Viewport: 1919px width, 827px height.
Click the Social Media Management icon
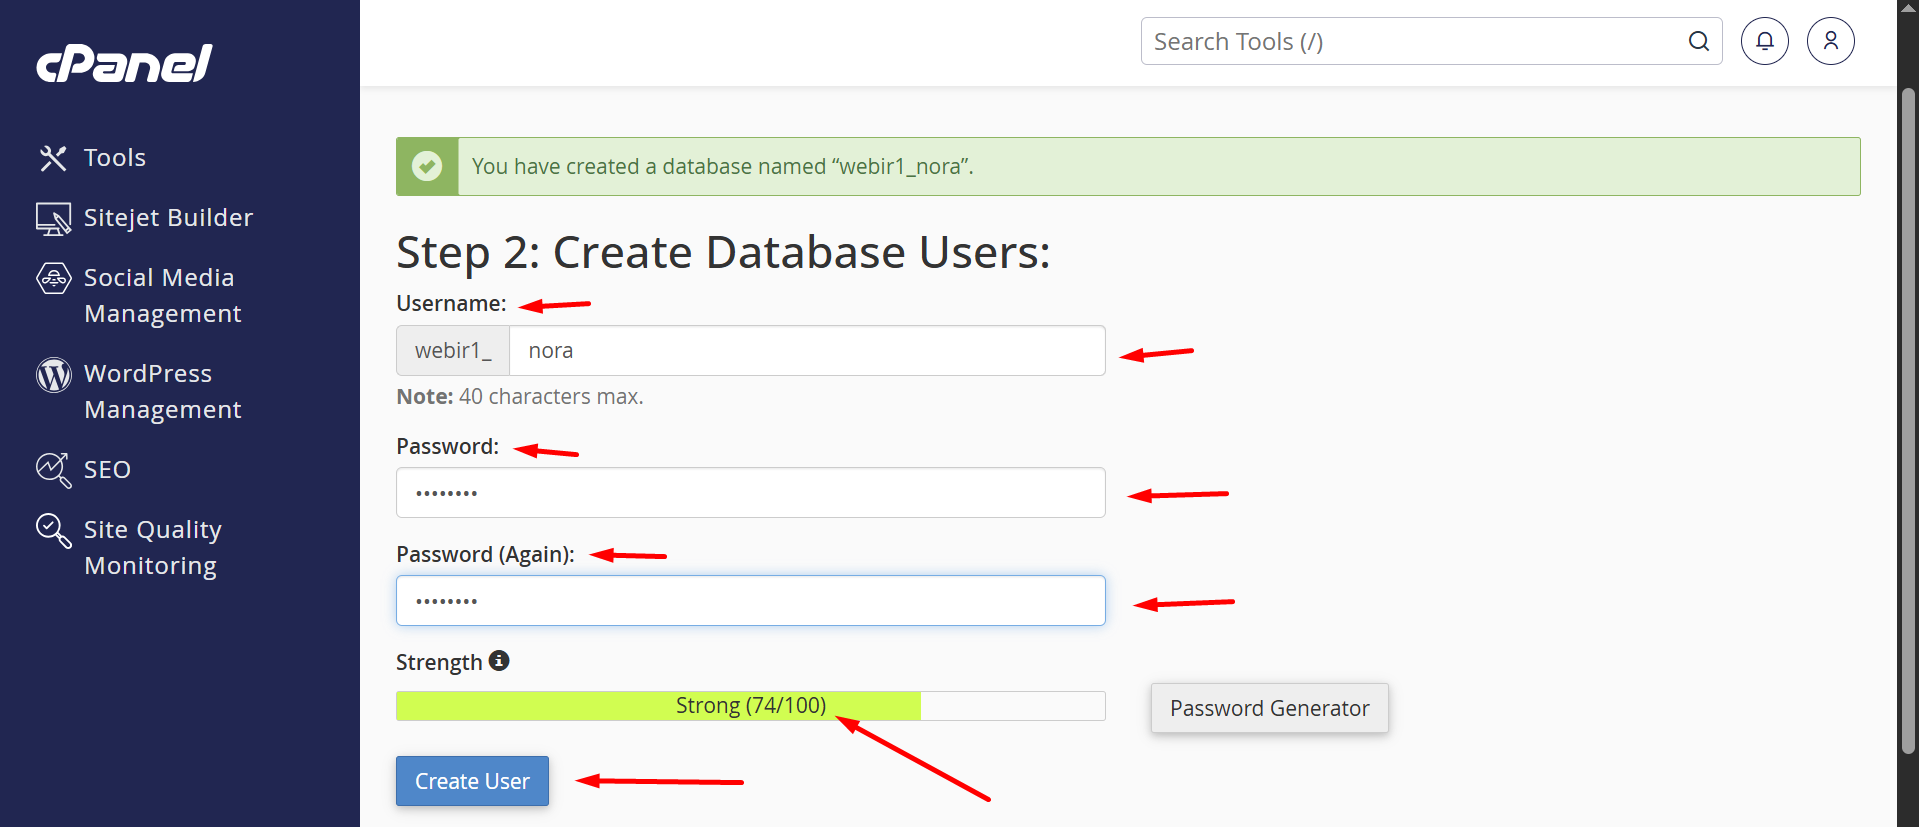[x=53, y=278]
